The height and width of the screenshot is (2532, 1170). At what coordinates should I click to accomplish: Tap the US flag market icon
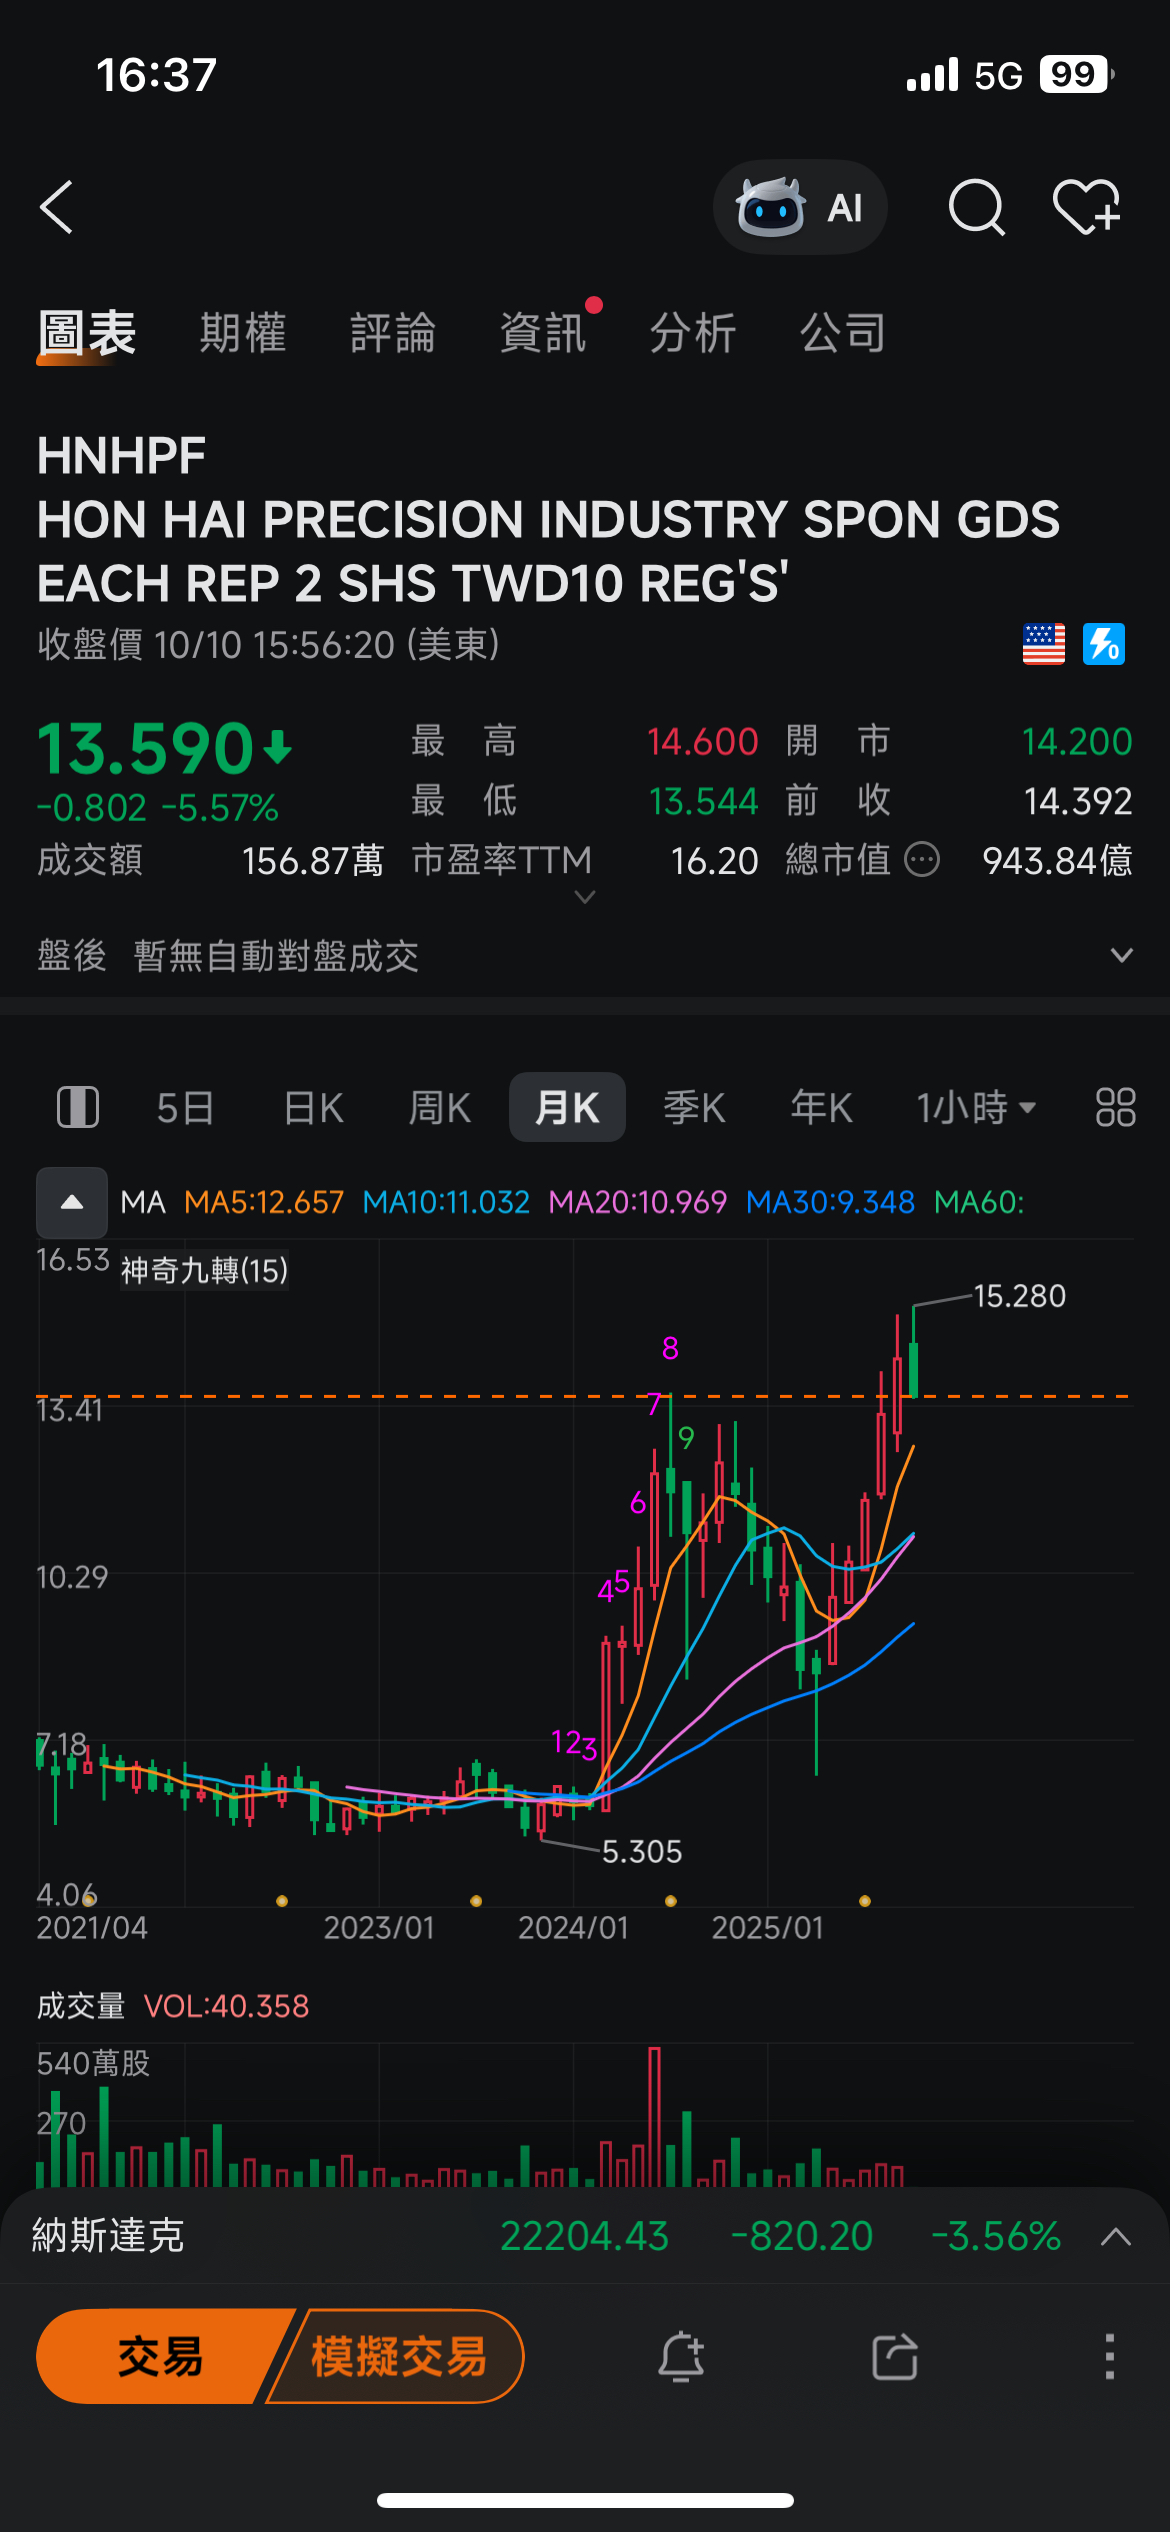1043,644
